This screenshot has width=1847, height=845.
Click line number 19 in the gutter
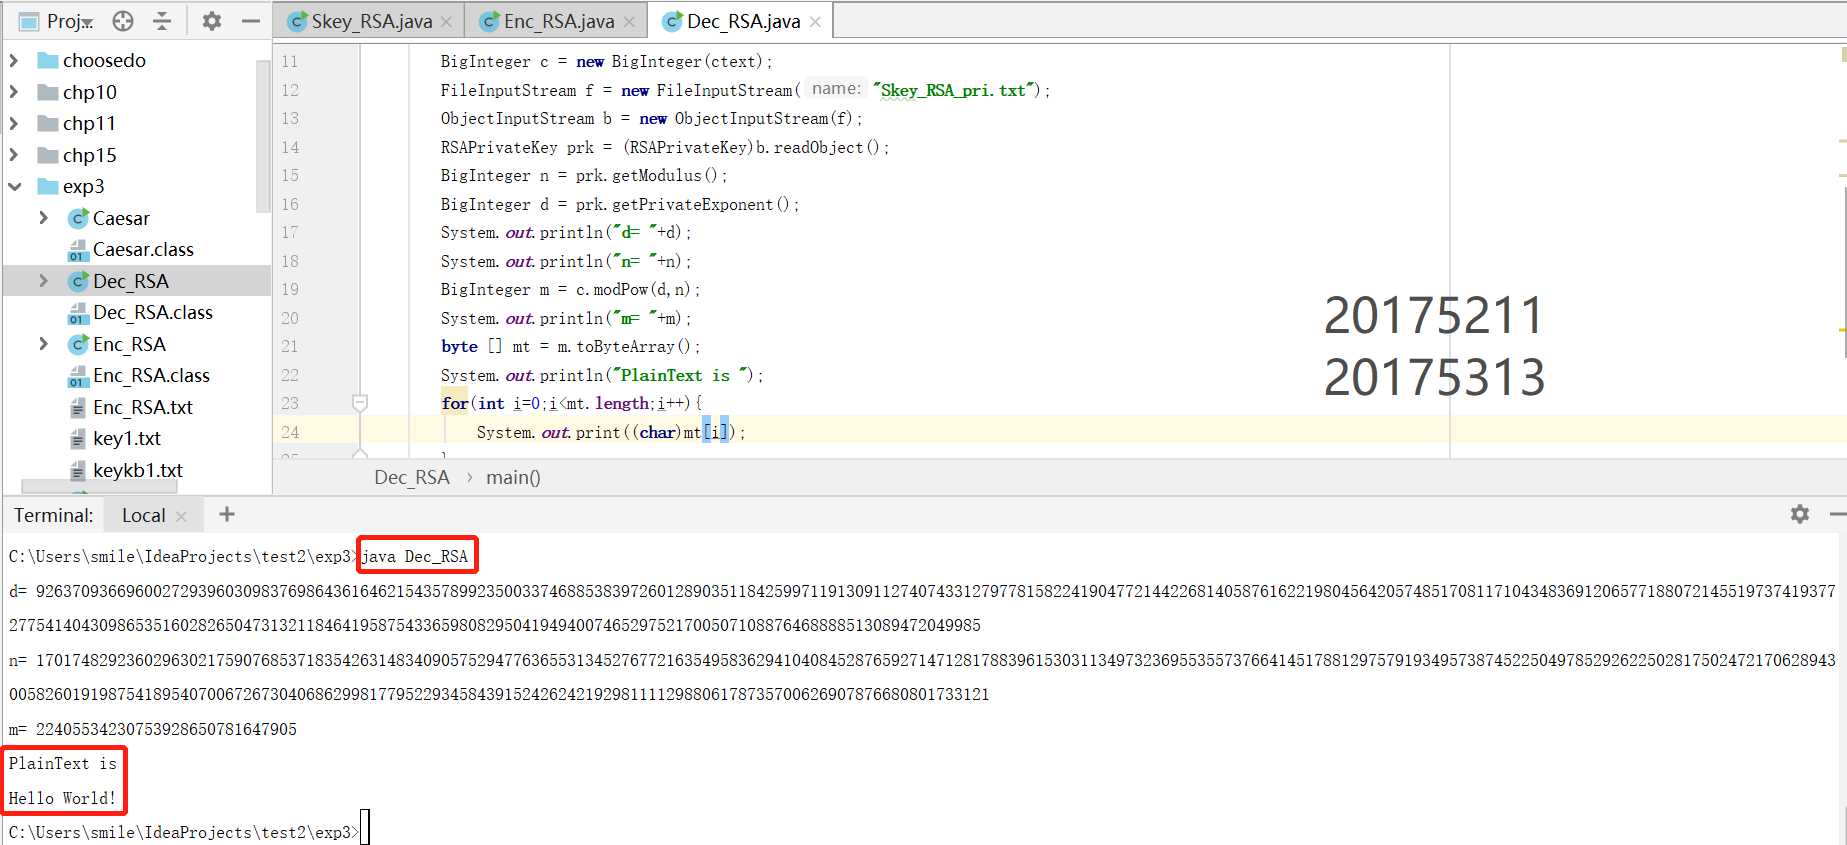(x=290, y=289)
